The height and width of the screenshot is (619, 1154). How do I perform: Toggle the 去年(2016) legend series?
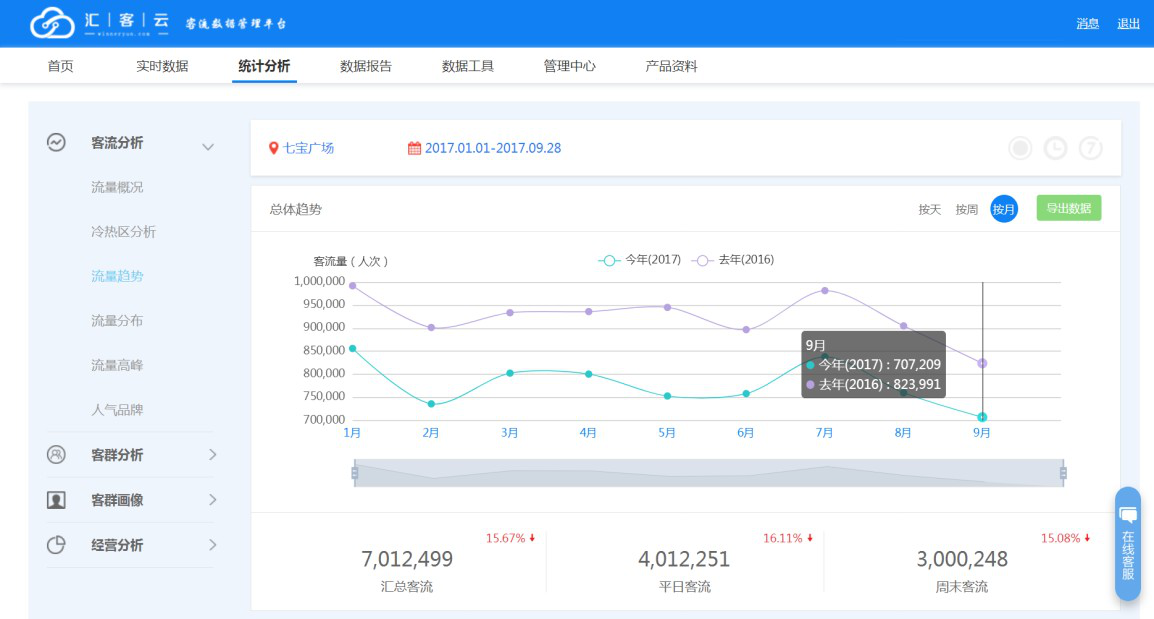(733, 260)
